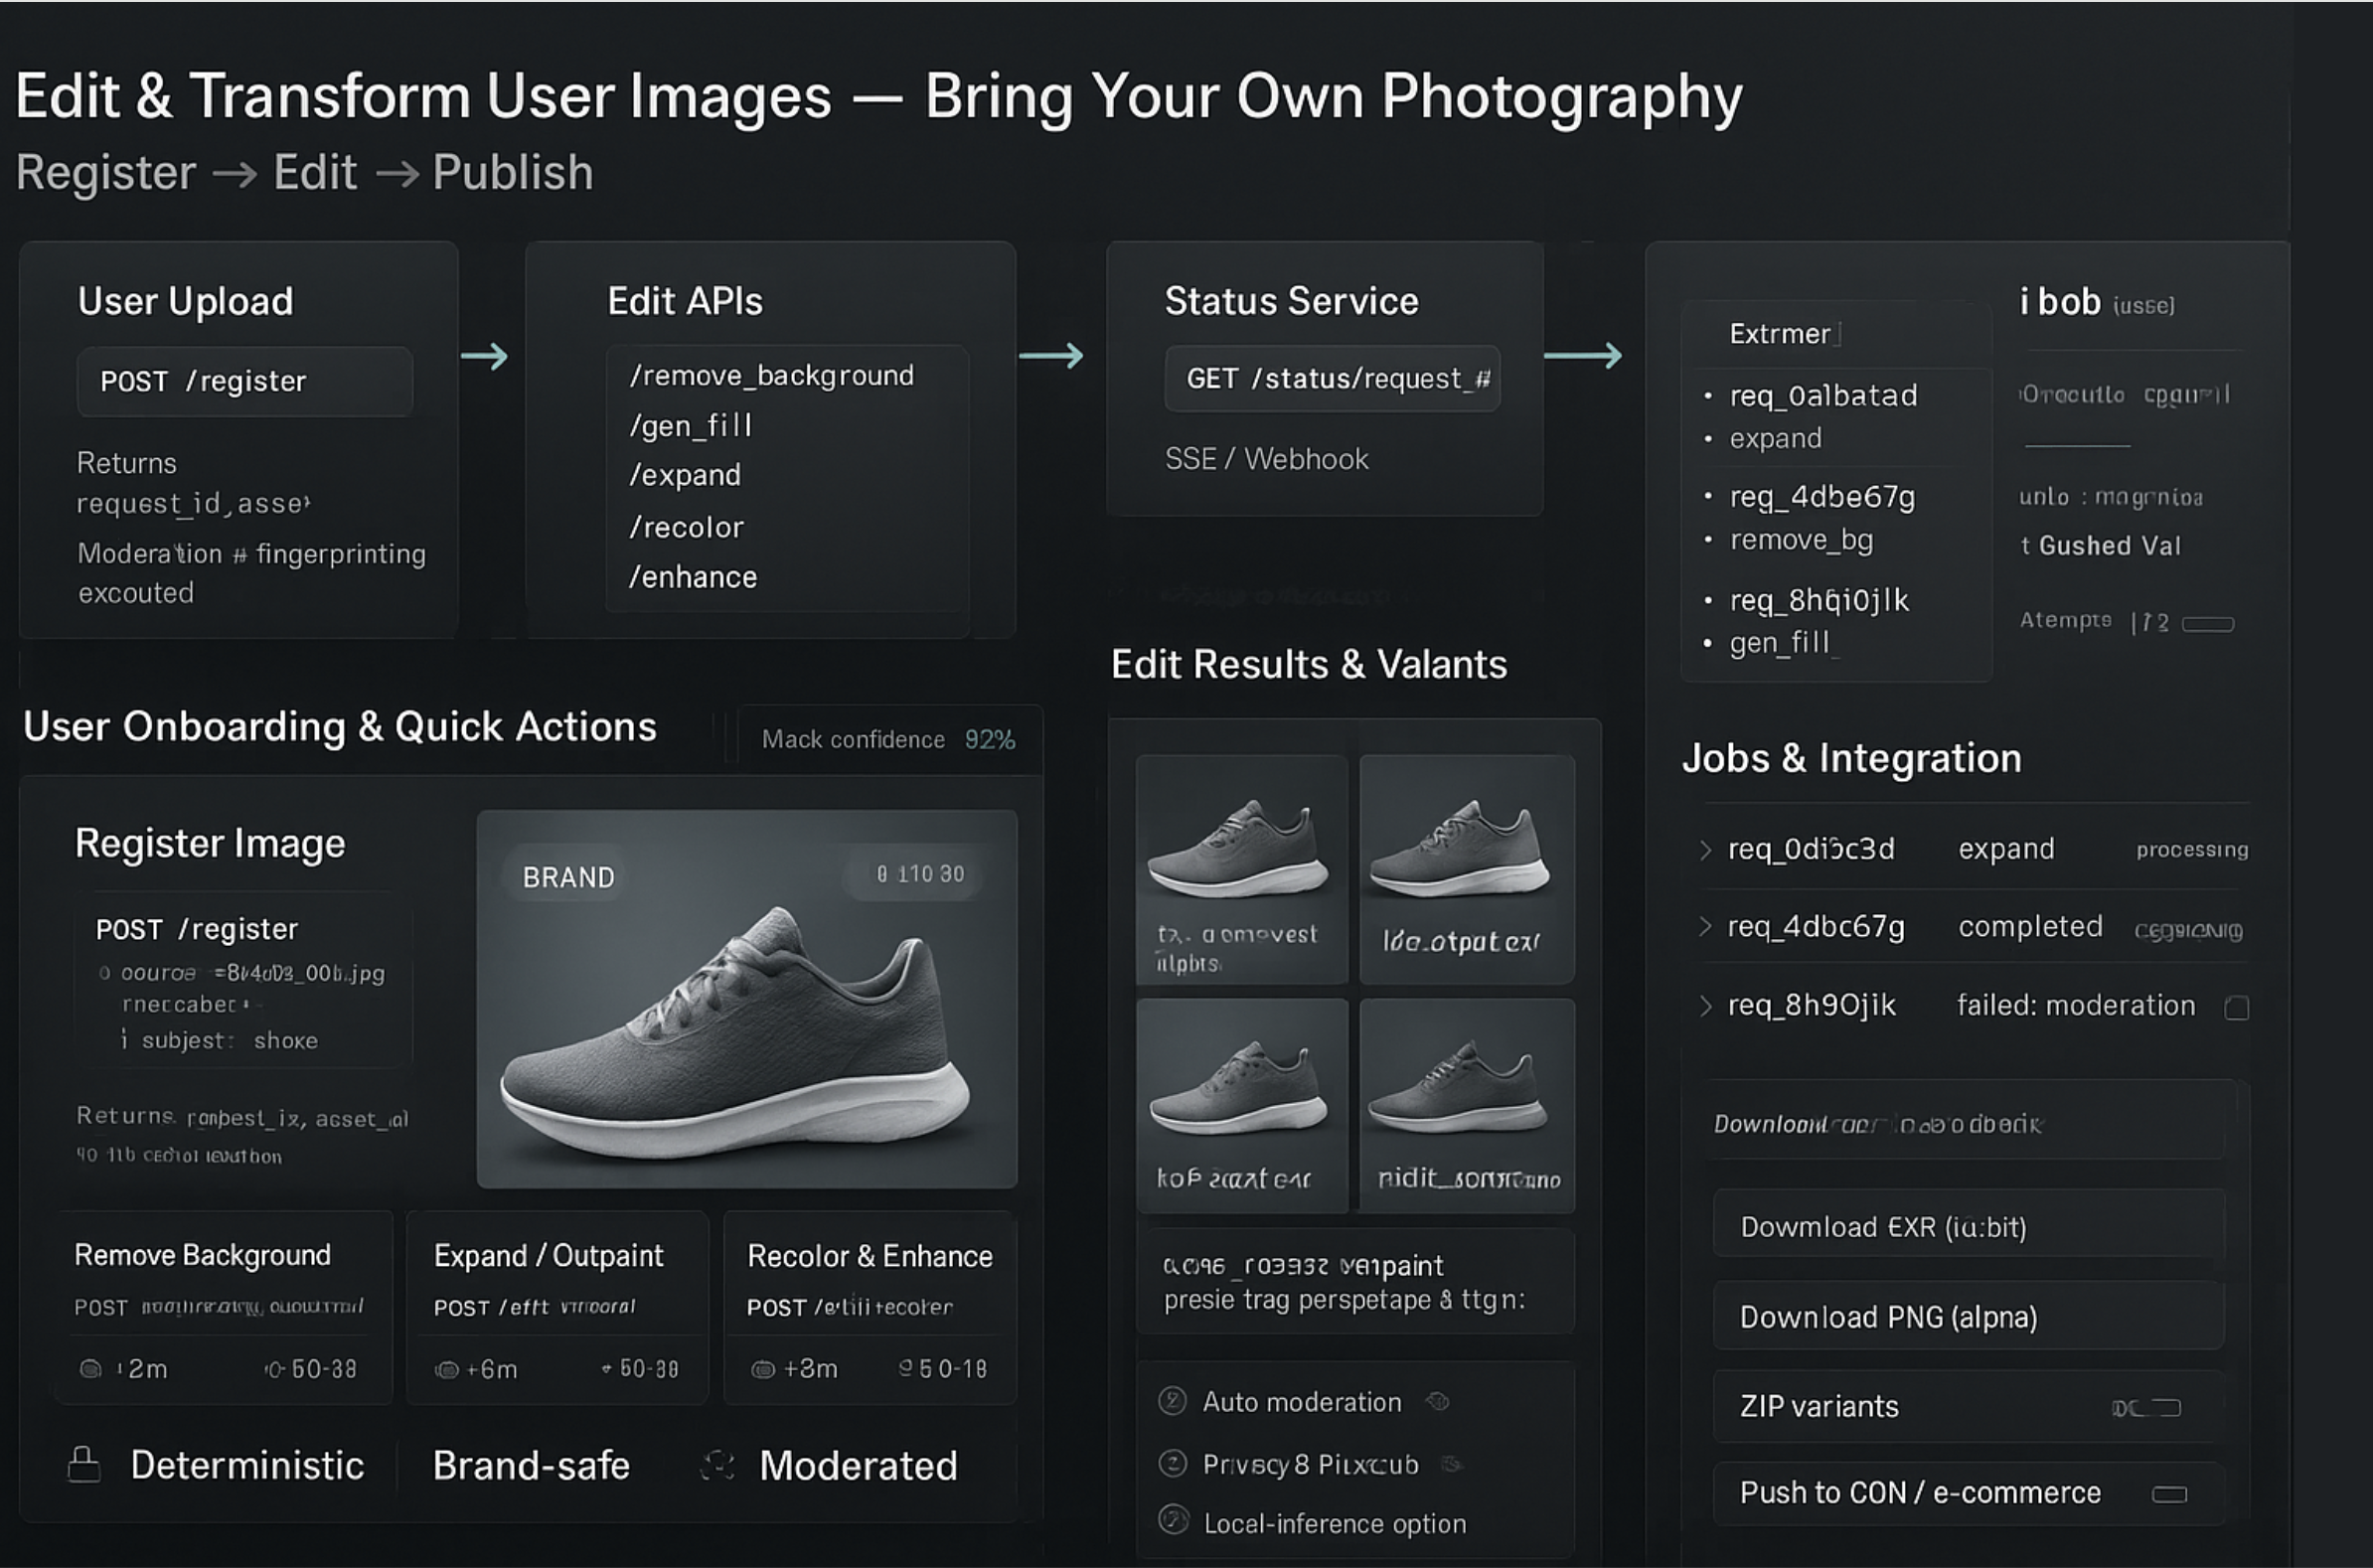Image resolution: width=2373 pixels, height=1568 pixels.
Task: Open the top-left shoe variant thumbnail
Action: 1241,868
